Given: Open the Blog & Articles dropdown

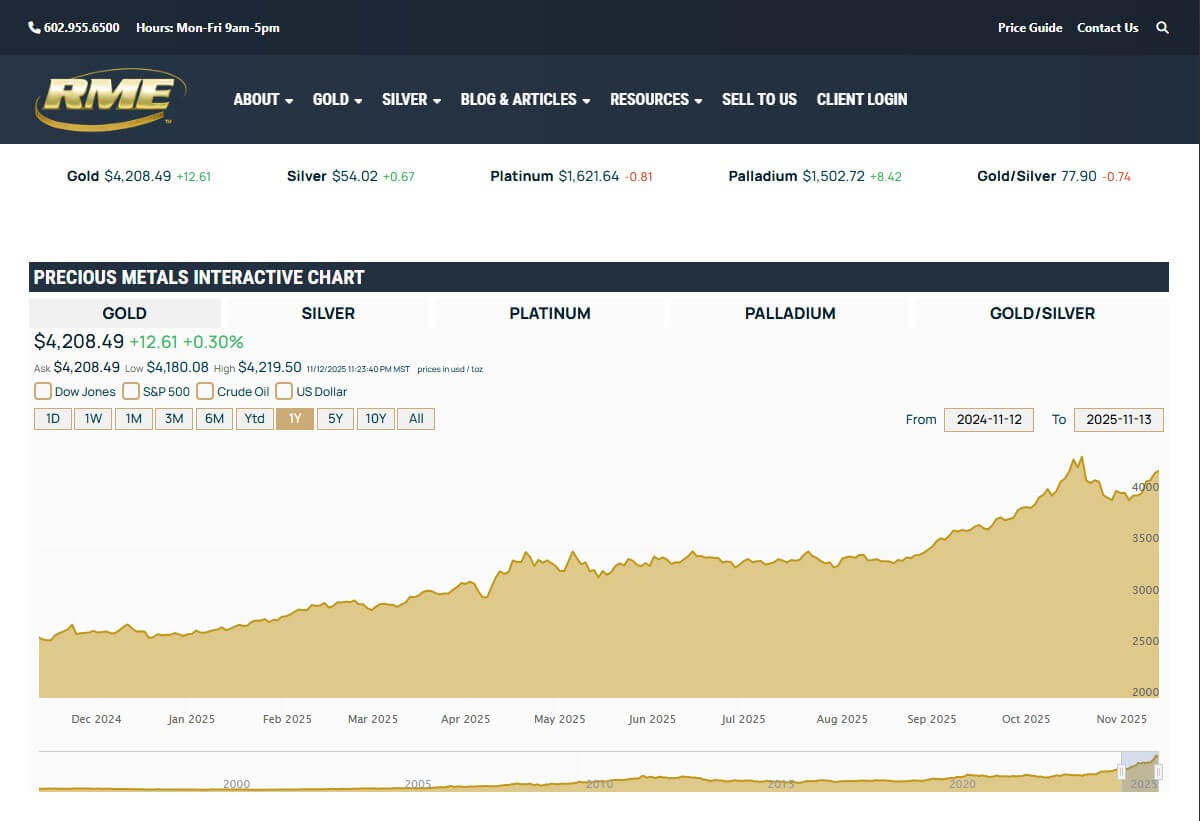Looking at the screenshot, I should tap(525, 99).
